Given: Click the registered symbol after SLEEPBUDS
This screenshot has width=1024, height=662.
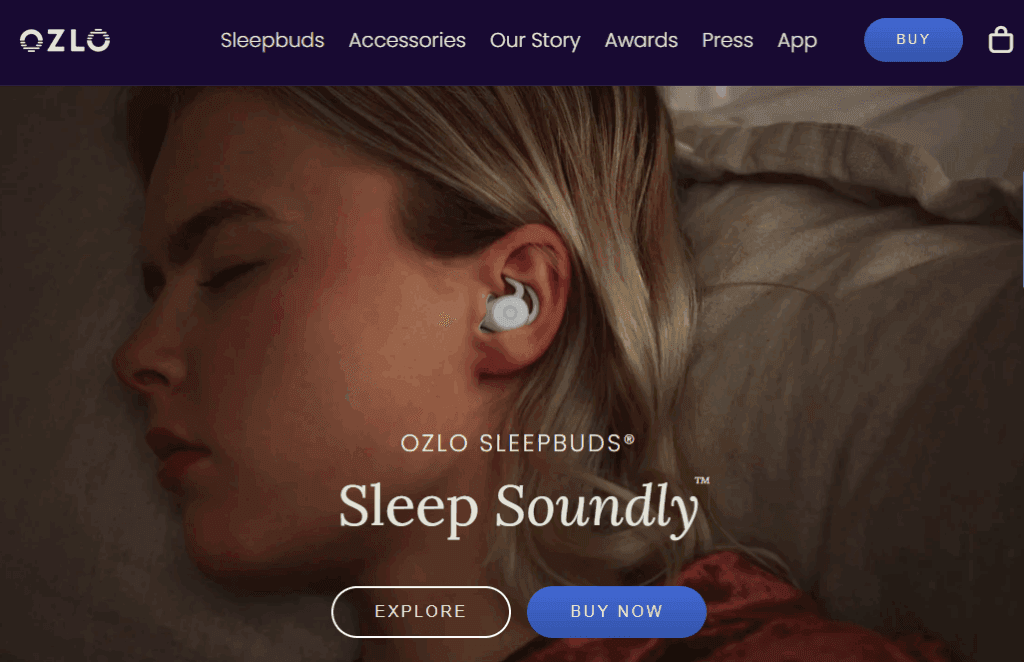Looking at the screenshot, I should tap(630, 439).
